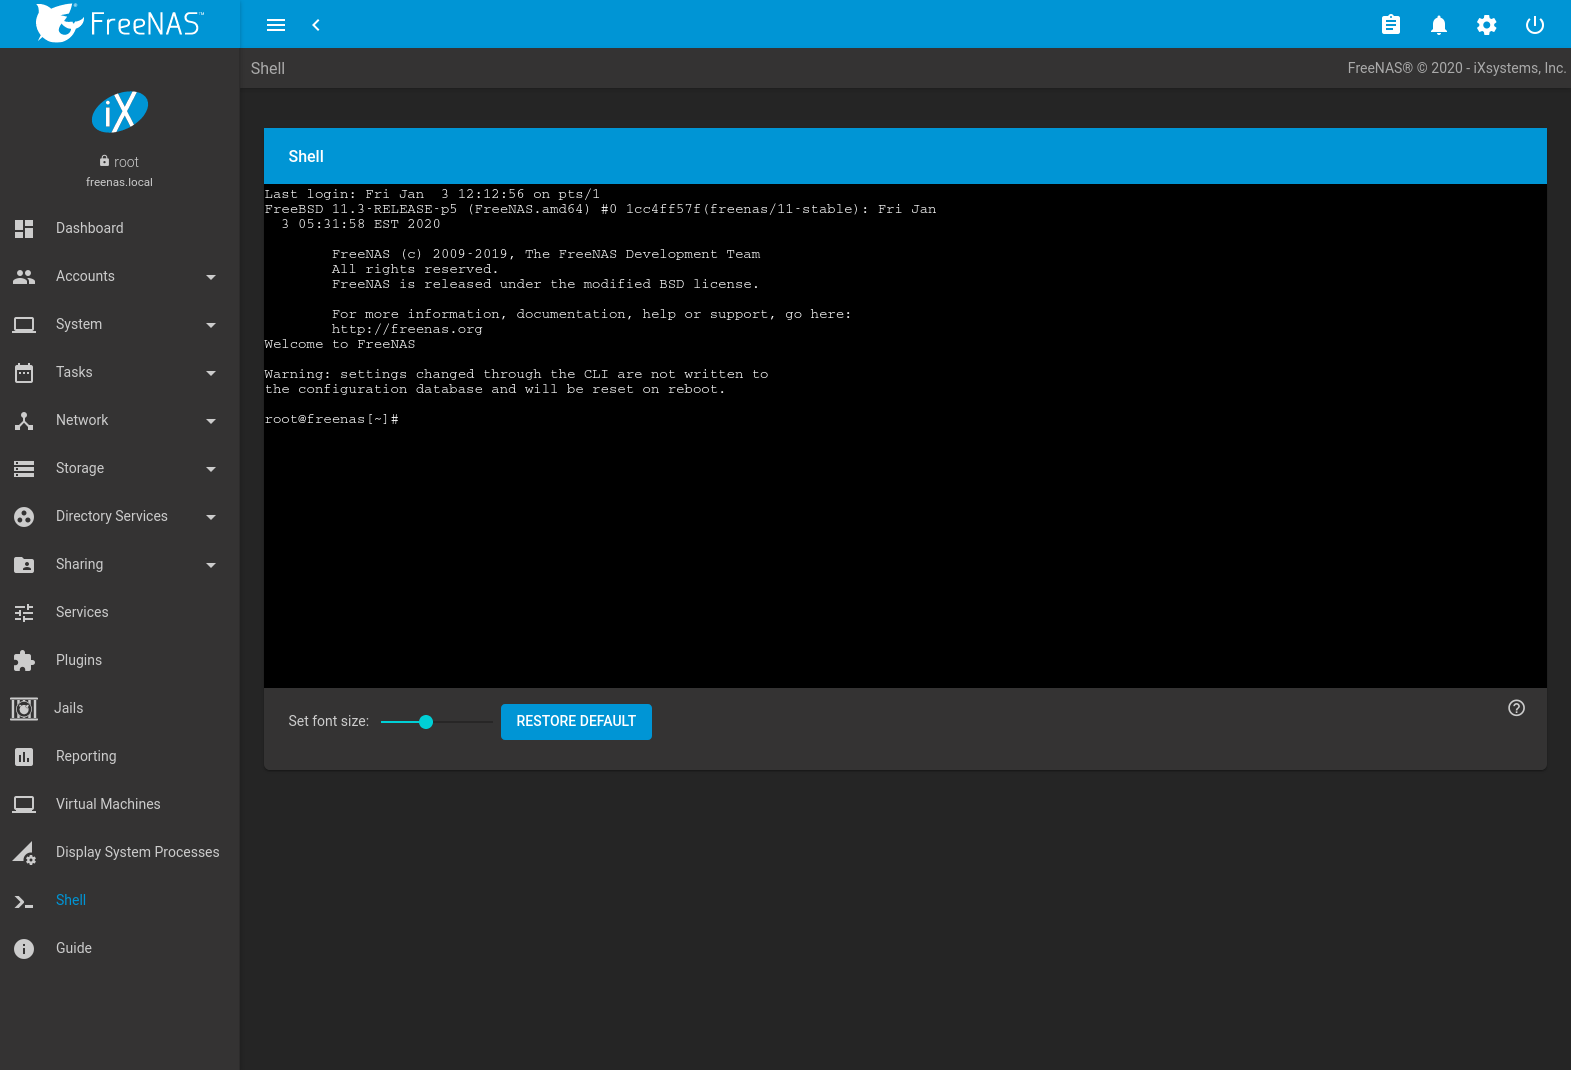Open the Guide link in sidebar

coord(74,948)
